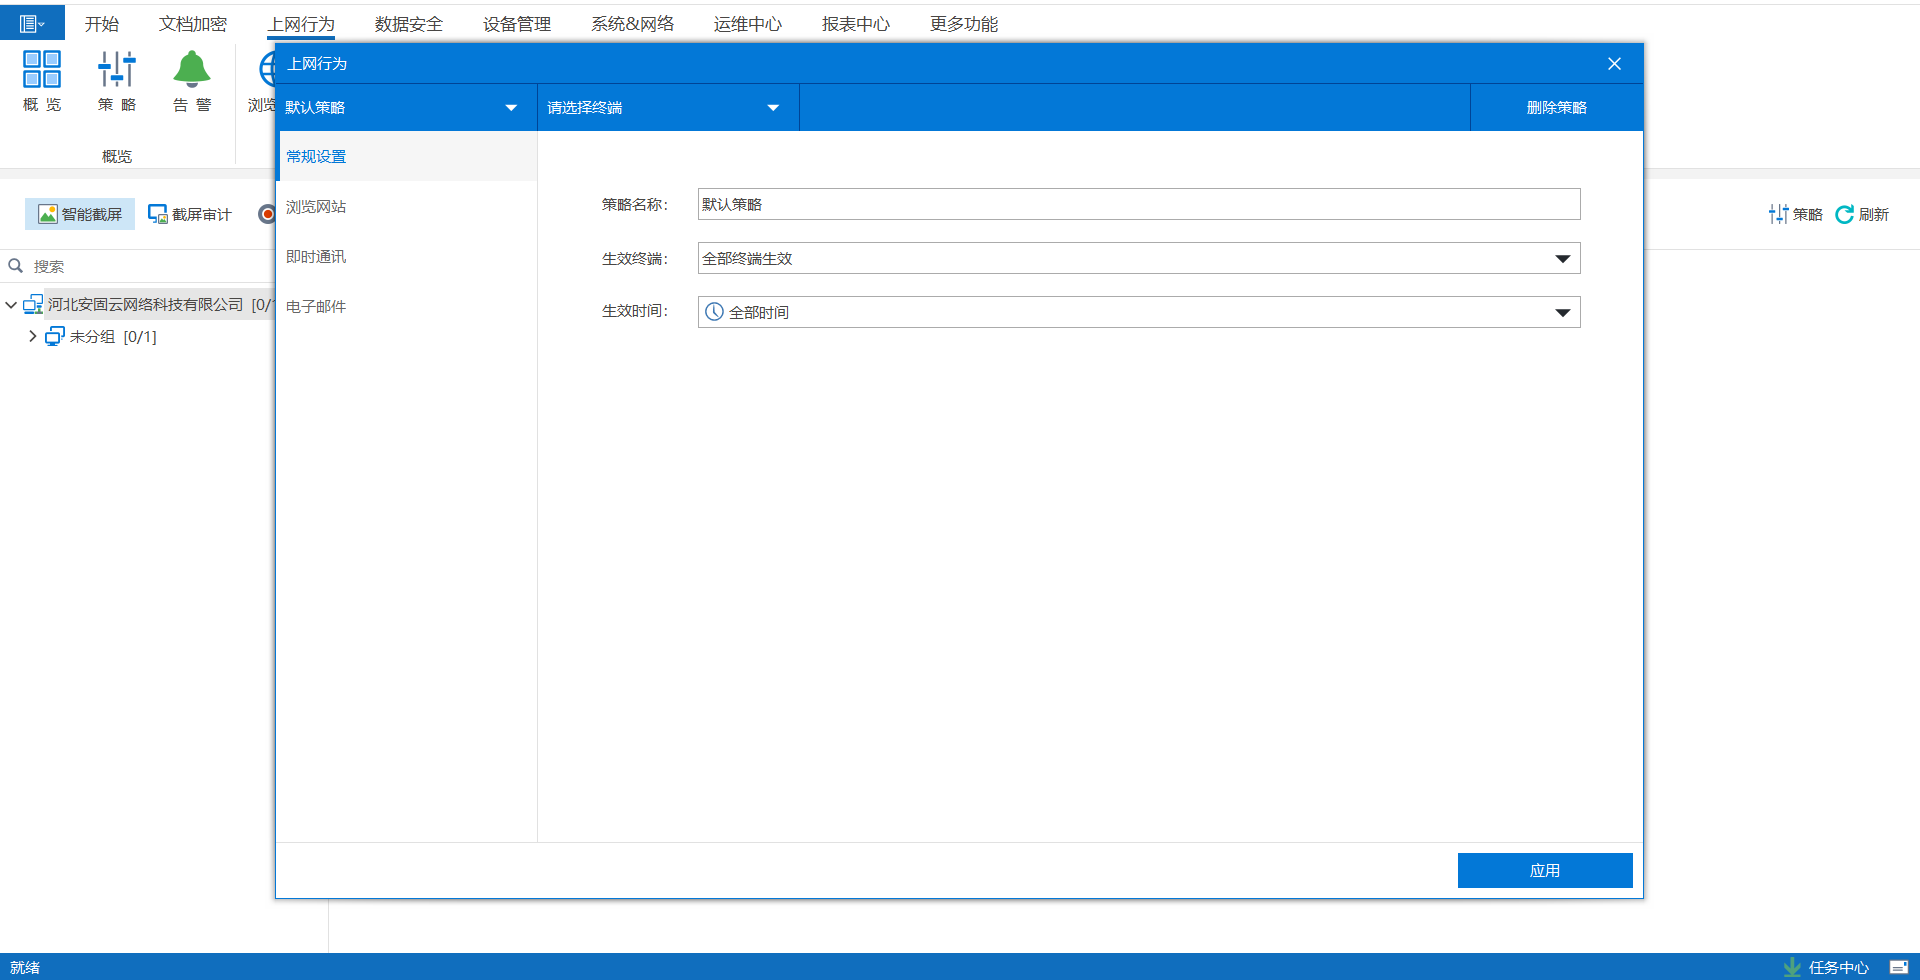Switch to the 数据安全 ribbon tab

408,24
